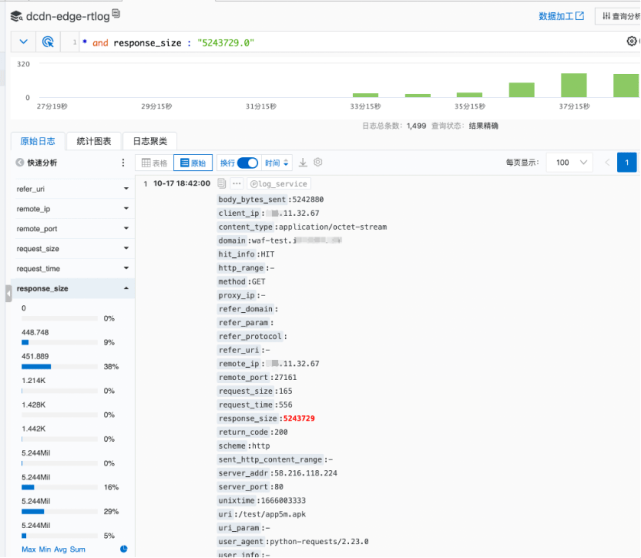
Task: Open log display settings gear icon
Action: pos(318,162)
